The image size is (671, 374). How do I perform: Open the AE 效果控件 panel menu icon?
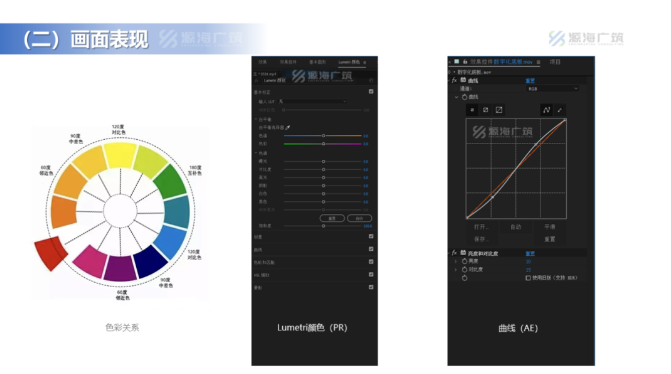(x=538, y=62)
